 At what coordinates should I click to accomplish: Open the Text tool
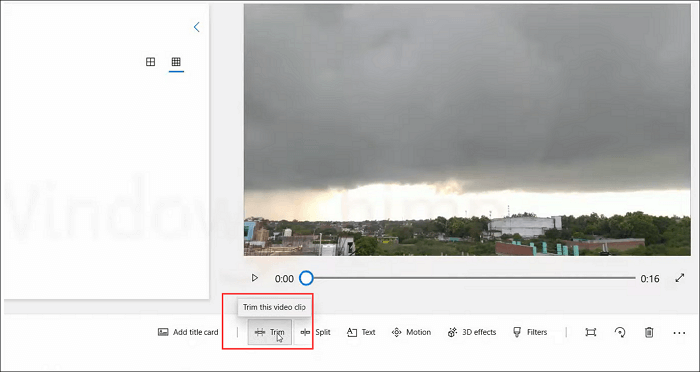click(361, 332)
